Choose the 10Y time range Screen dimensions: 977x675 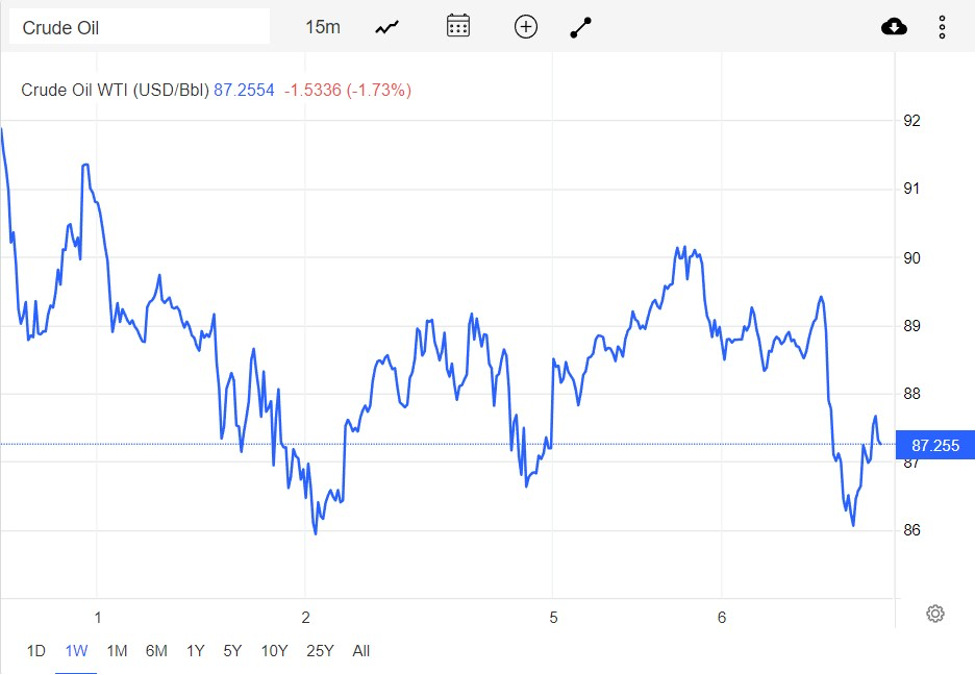pos(274,651)
